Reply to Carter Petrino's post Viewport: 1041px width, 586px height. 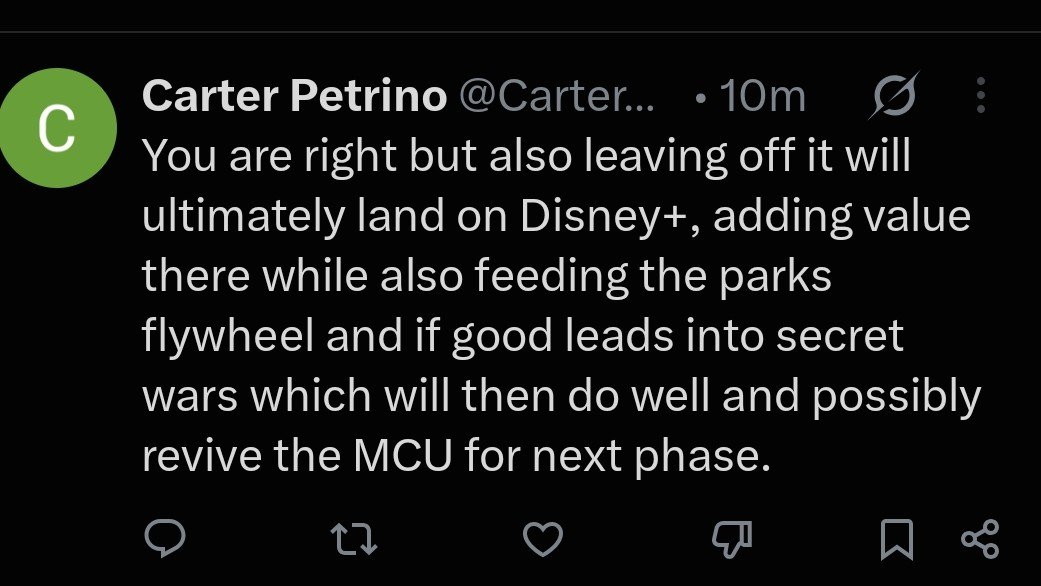[x=165, y=538]
